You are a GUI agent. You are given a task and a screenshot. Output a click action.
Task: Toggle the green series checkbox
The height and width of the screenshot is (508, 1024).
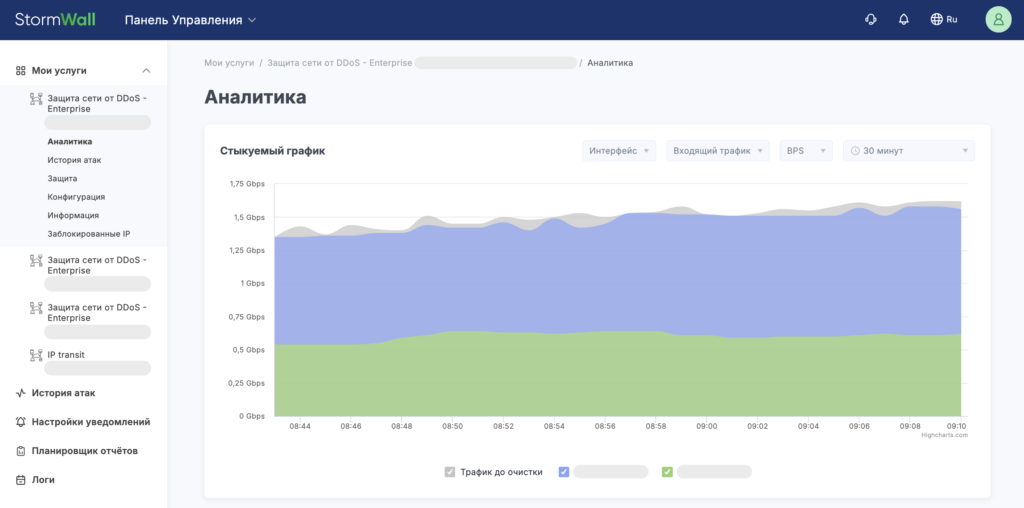point(667,472)
